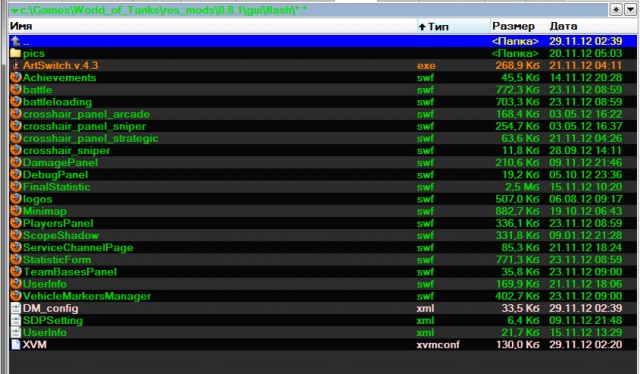Viewport: 640px width, 374px height.
Task: Click the FinalStatistic swf file icon
Action: coord(16,187)
